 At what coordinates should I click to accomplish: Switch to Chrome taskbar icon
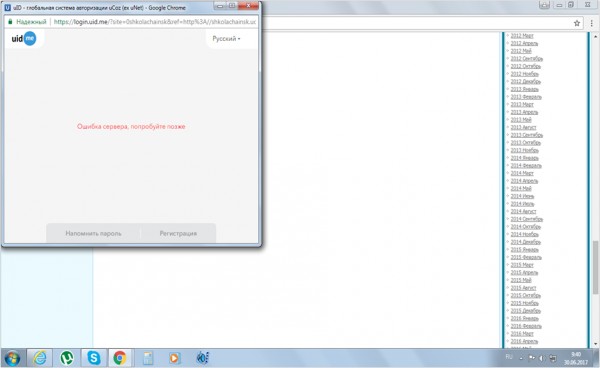coord(120,358)
